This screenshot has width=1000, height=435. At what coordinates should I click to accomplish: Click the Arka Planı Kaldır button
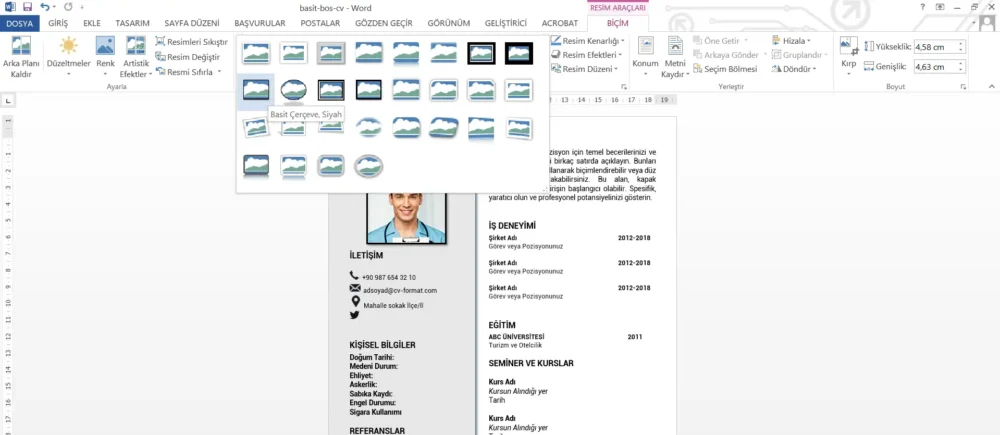[x=21, y=58]
